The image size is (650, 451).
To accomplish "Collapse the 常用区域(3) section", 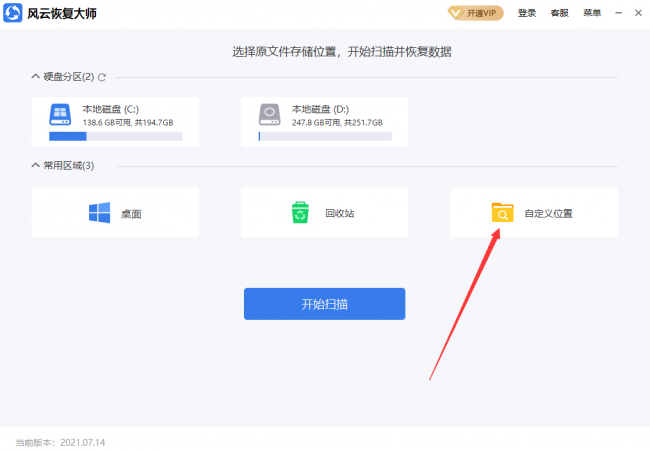I will click(36, 165).
